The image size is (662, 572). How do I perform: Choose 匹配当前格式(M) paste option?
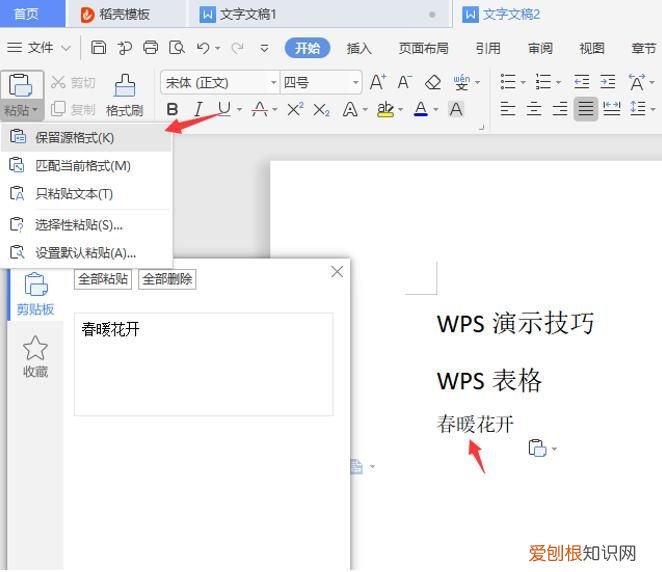pos(87,166)
